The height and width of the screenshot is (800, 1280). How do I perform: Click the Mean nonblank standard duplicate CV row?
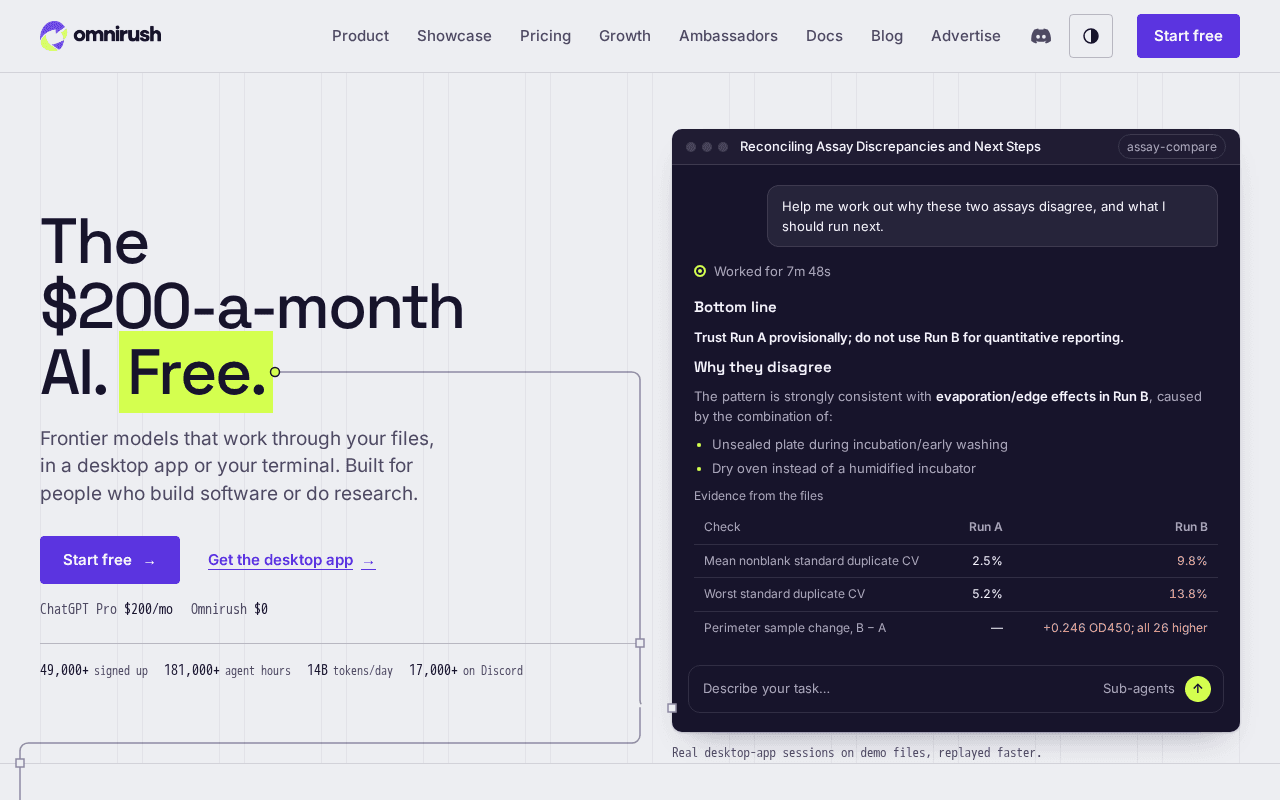(956, 561)
